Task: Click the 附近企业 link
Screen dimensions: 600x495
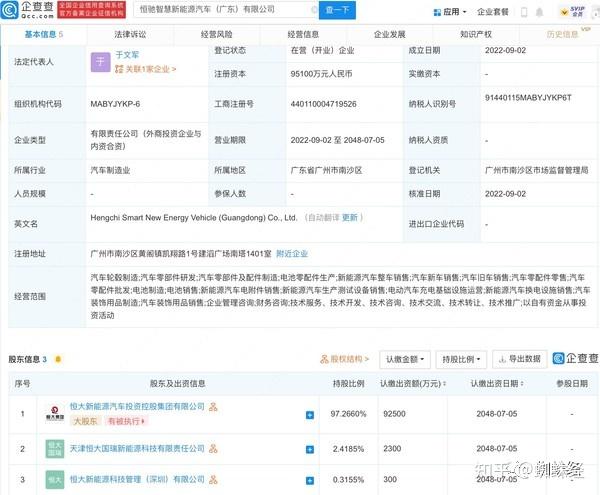Action: [292, 254]
